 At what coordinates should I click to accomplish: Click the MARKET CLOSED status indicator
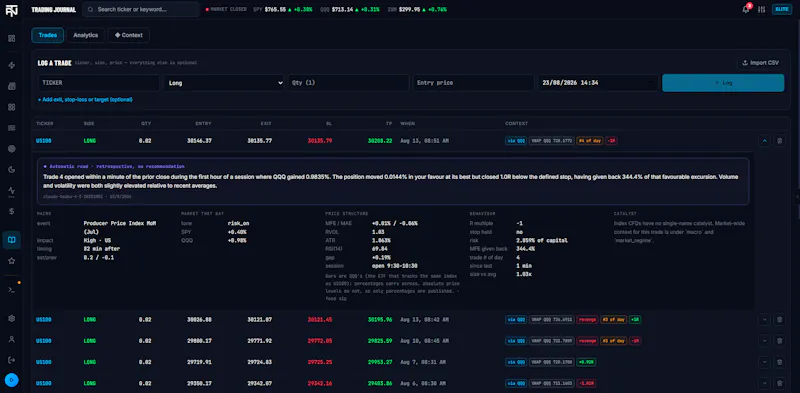pyautogui.click(x=226, y=9)
